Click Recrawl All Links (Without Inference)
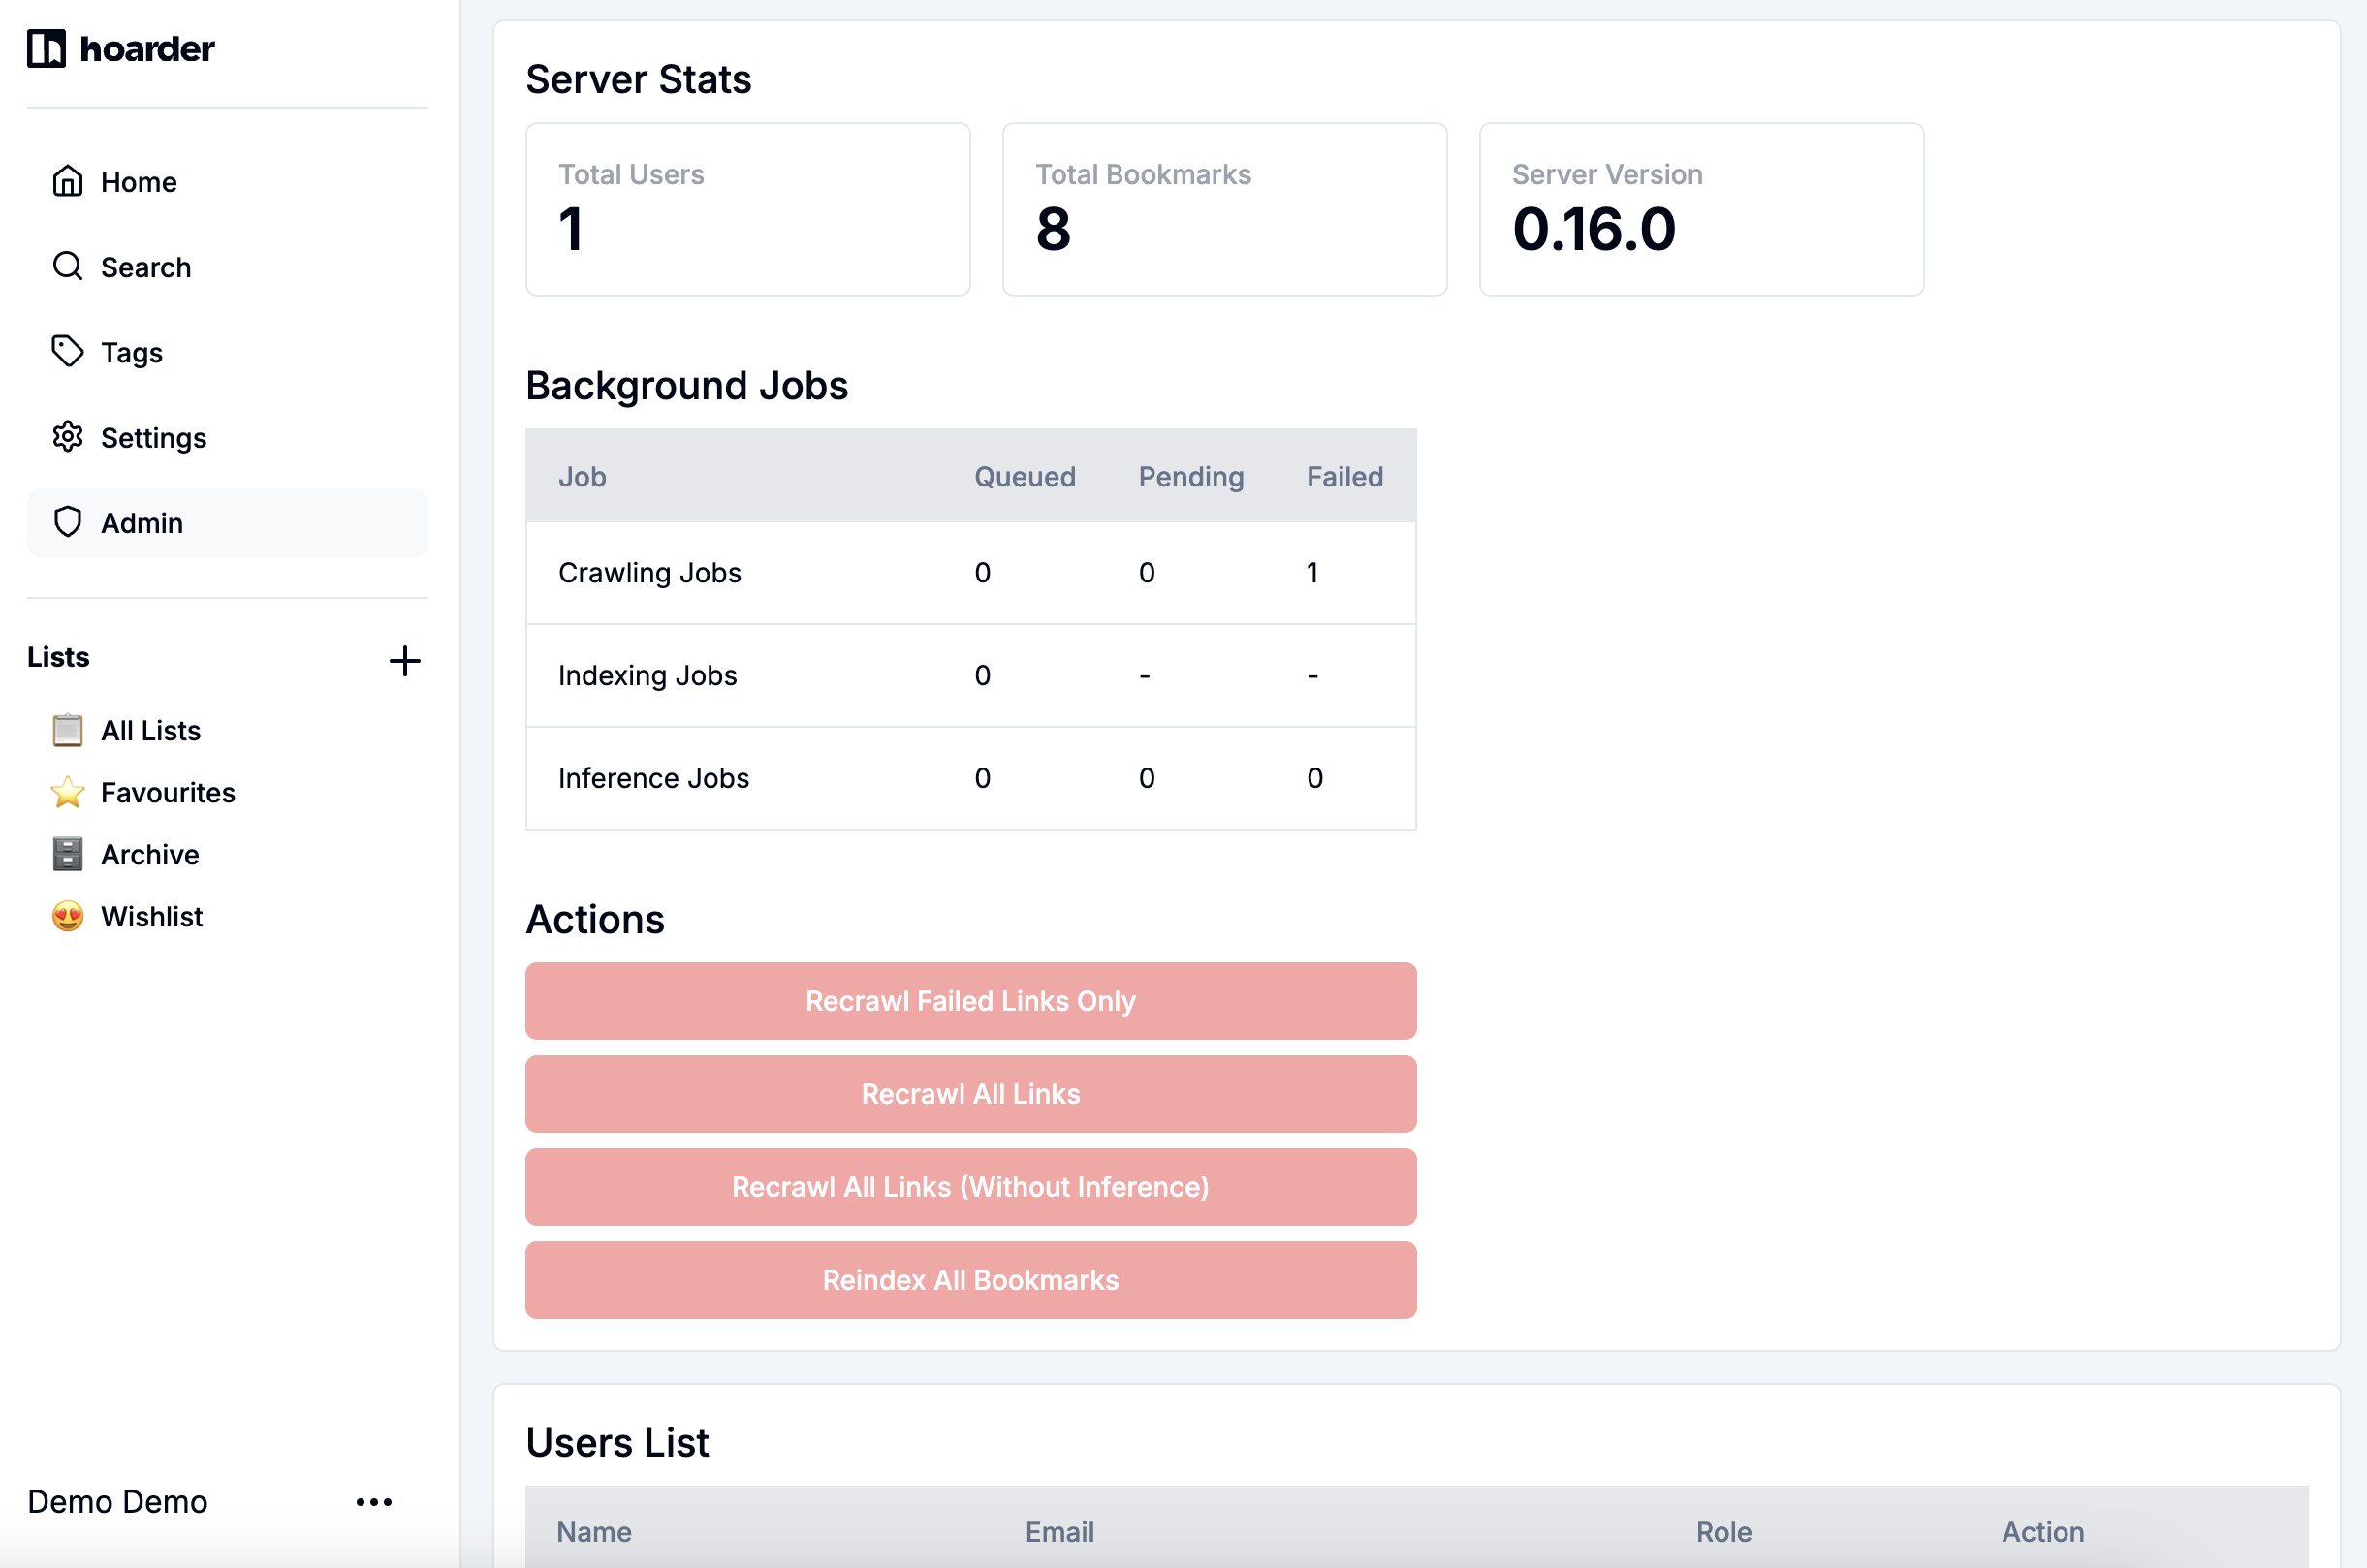Screen dimensions: 2367x1568 tap(970, 1187)
